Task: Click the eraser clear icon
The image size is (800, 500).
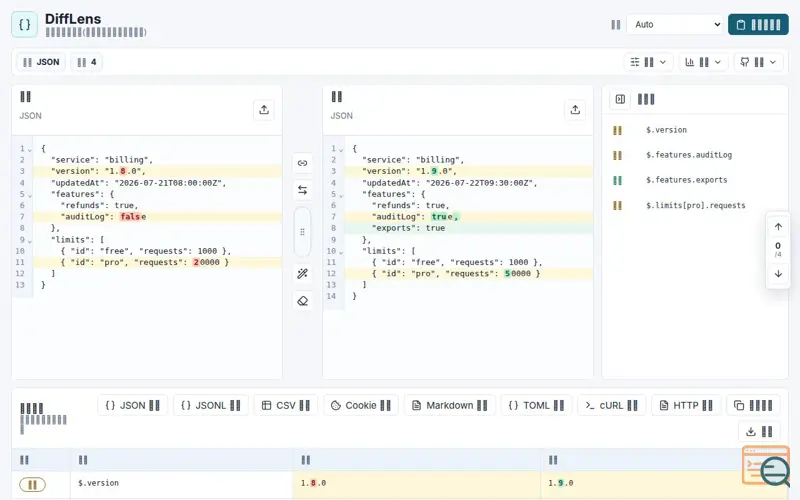Action: point(303,301)
